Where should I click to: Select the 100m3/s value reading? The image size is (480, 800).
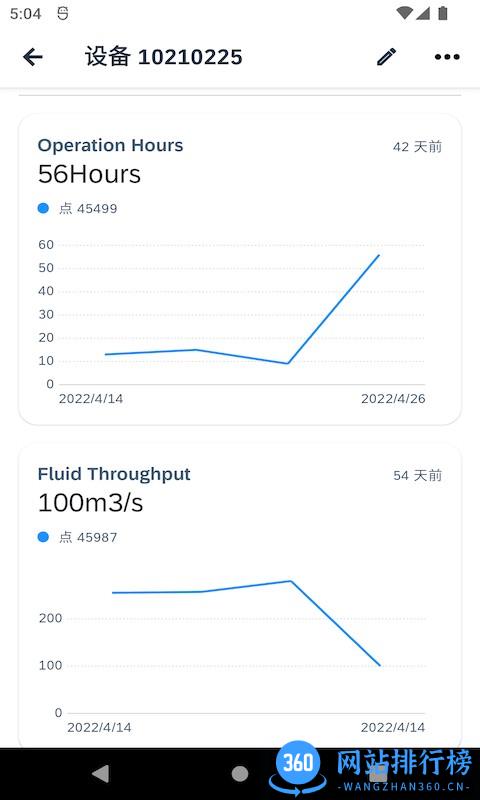click(90, 503)
